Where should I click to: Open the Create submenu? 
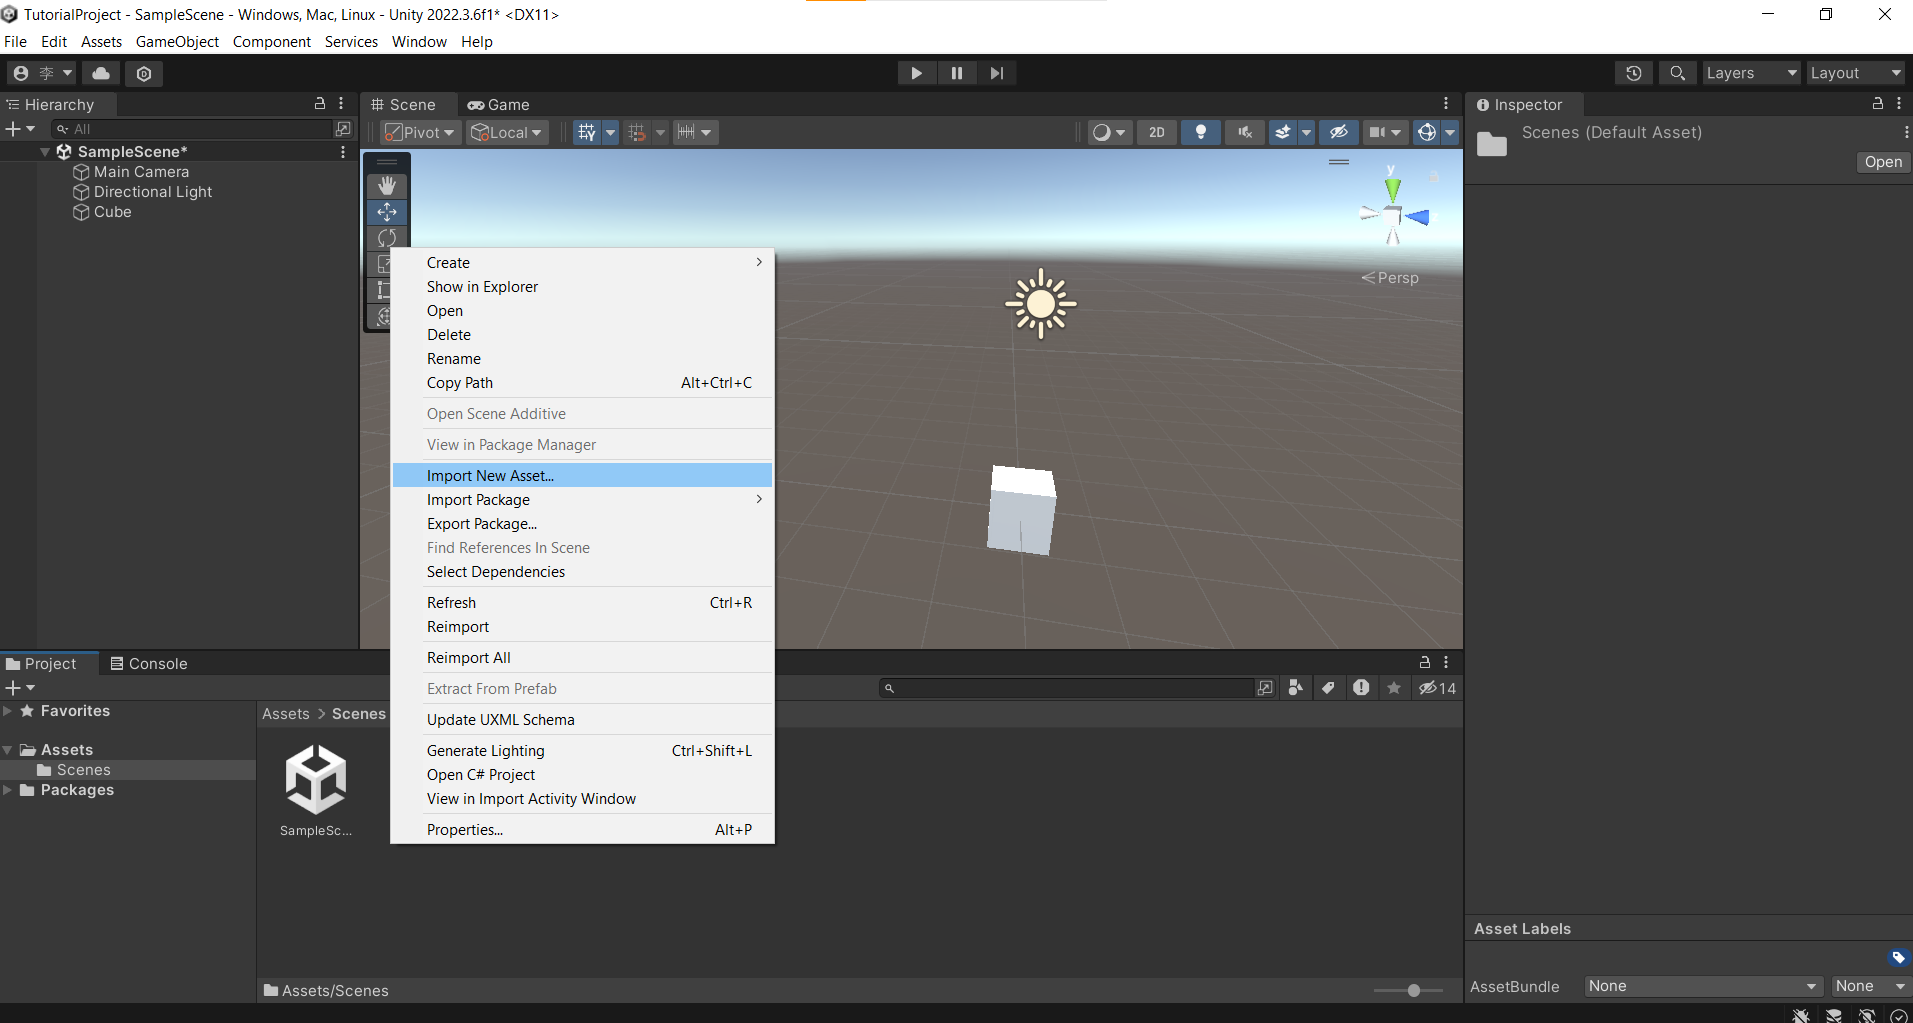tap(582, 263)
